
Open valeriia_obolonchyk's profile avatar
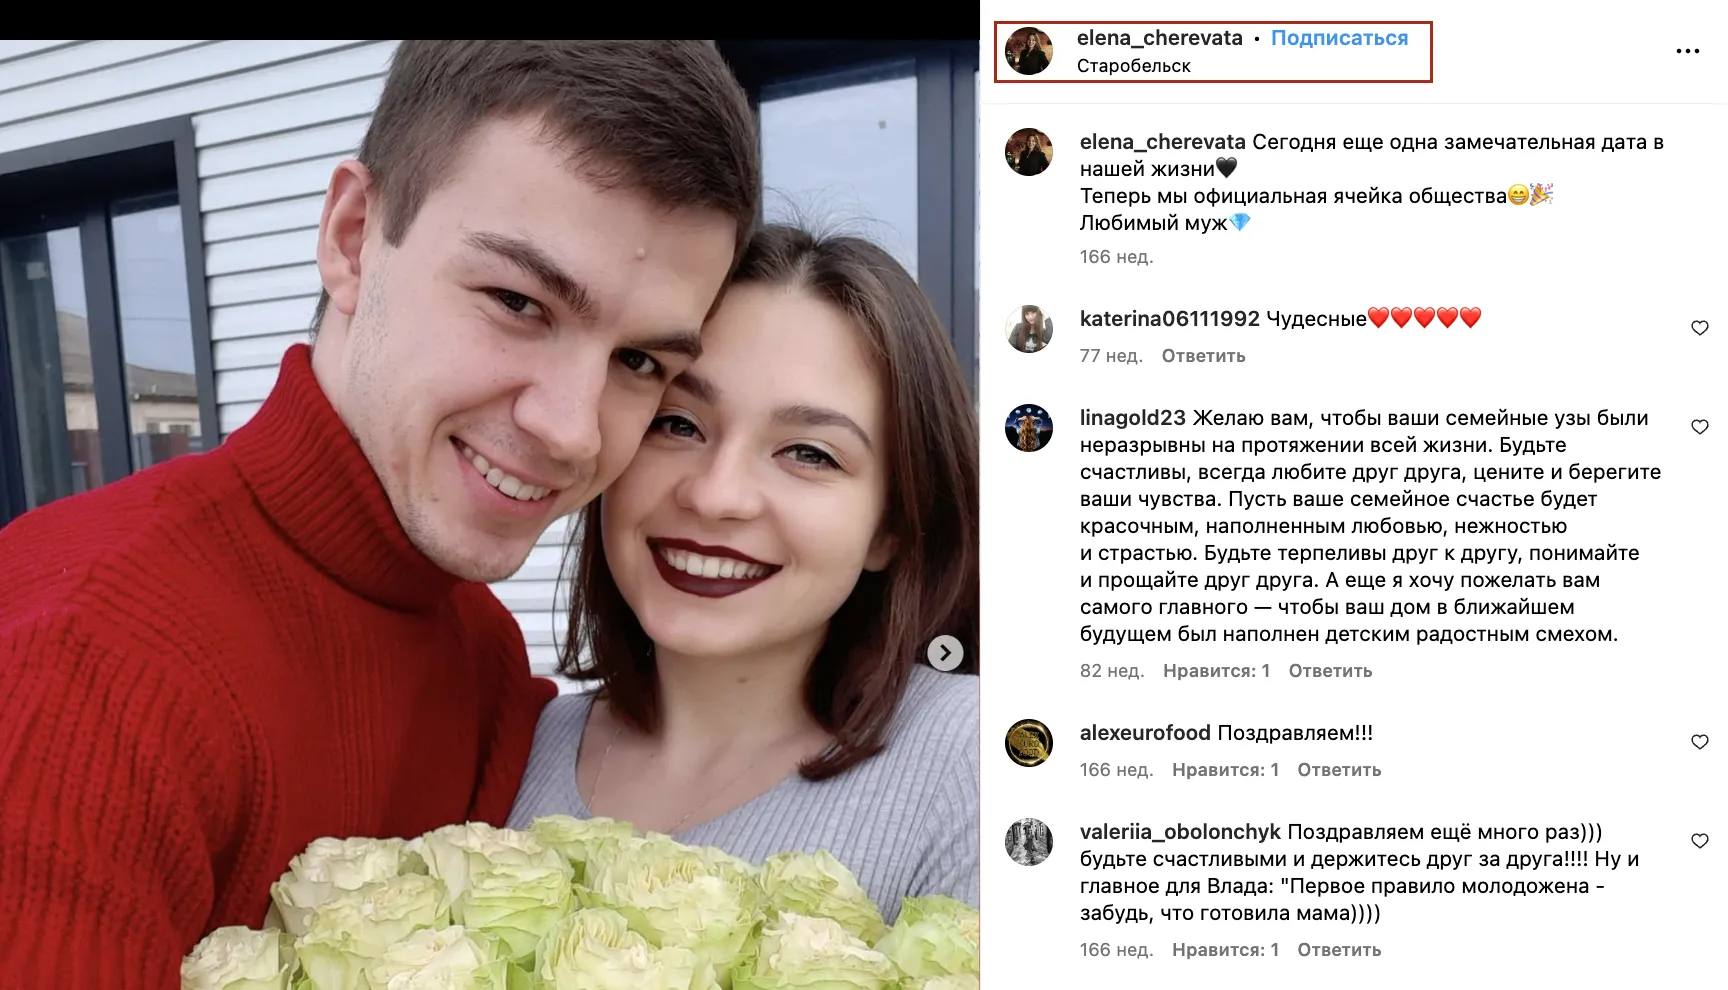click(1028, 842)
